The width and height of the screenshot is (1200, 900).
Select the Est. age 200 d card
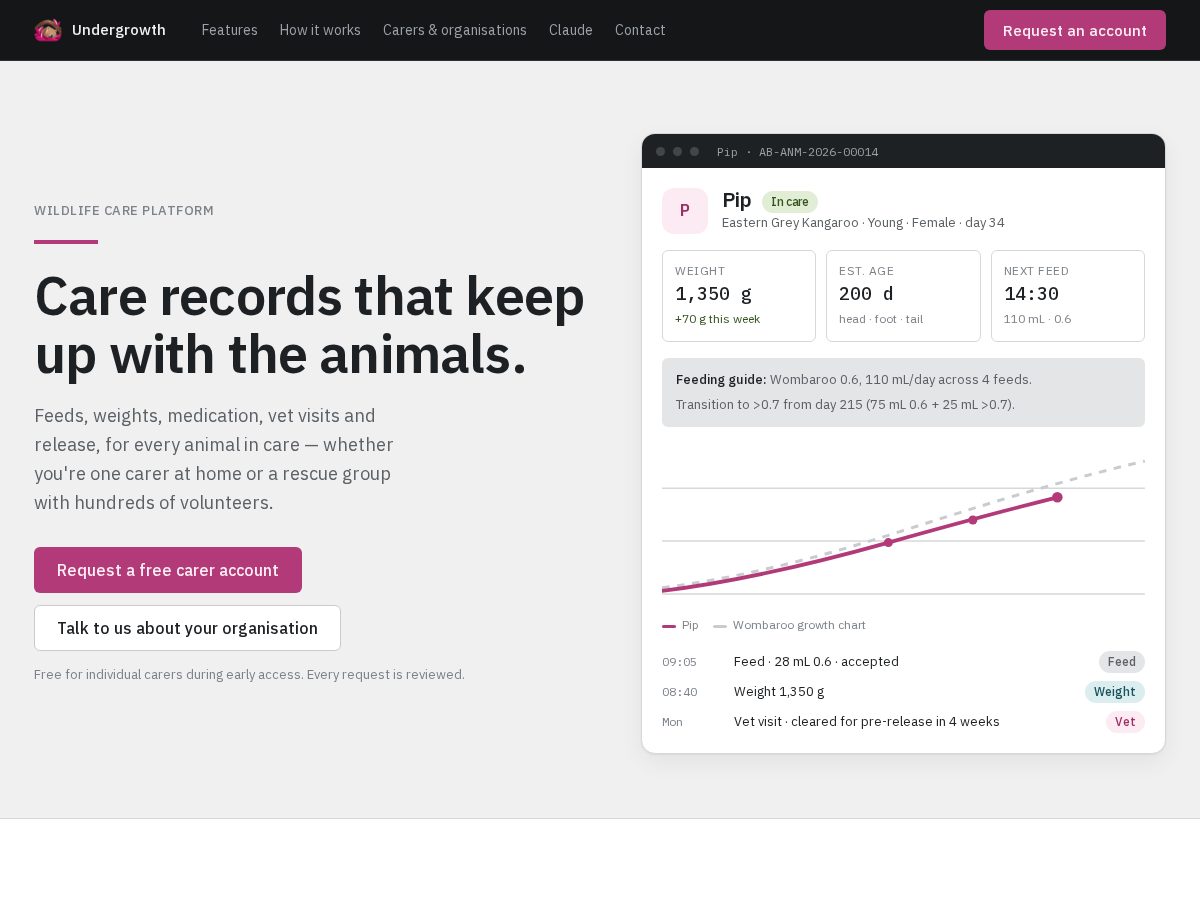(903, 296)
